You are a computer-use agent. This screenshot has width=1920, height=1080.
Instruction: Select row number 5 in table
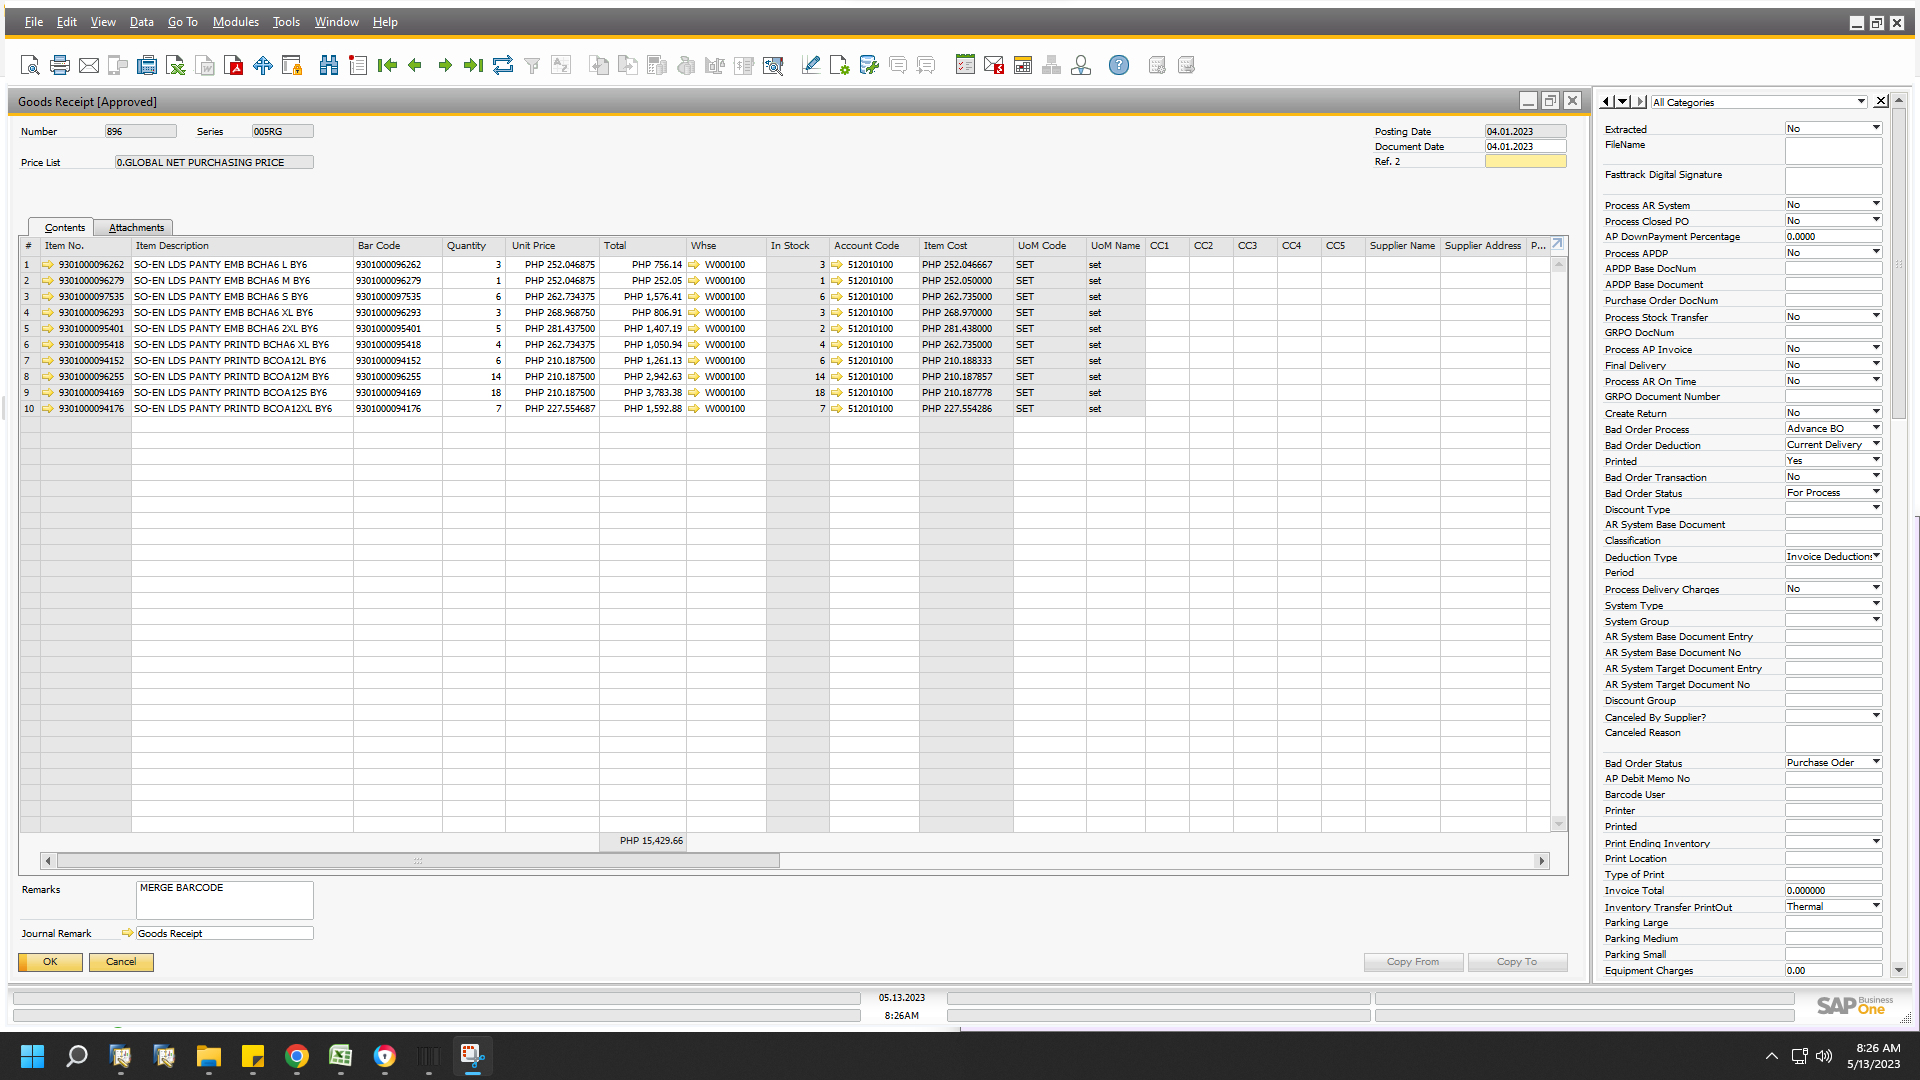click(x=28, y=329)
